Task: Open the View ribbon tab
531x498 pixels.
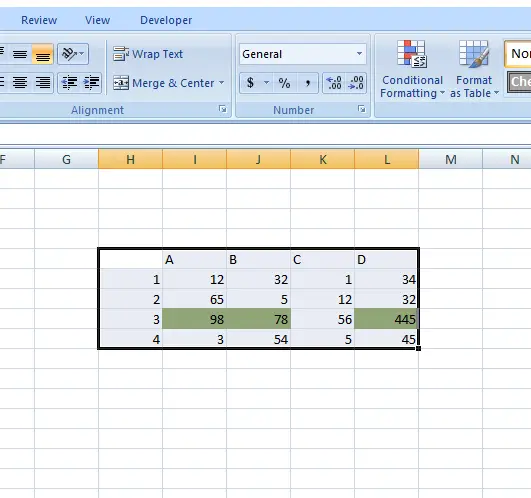Action: coord(97,20)
